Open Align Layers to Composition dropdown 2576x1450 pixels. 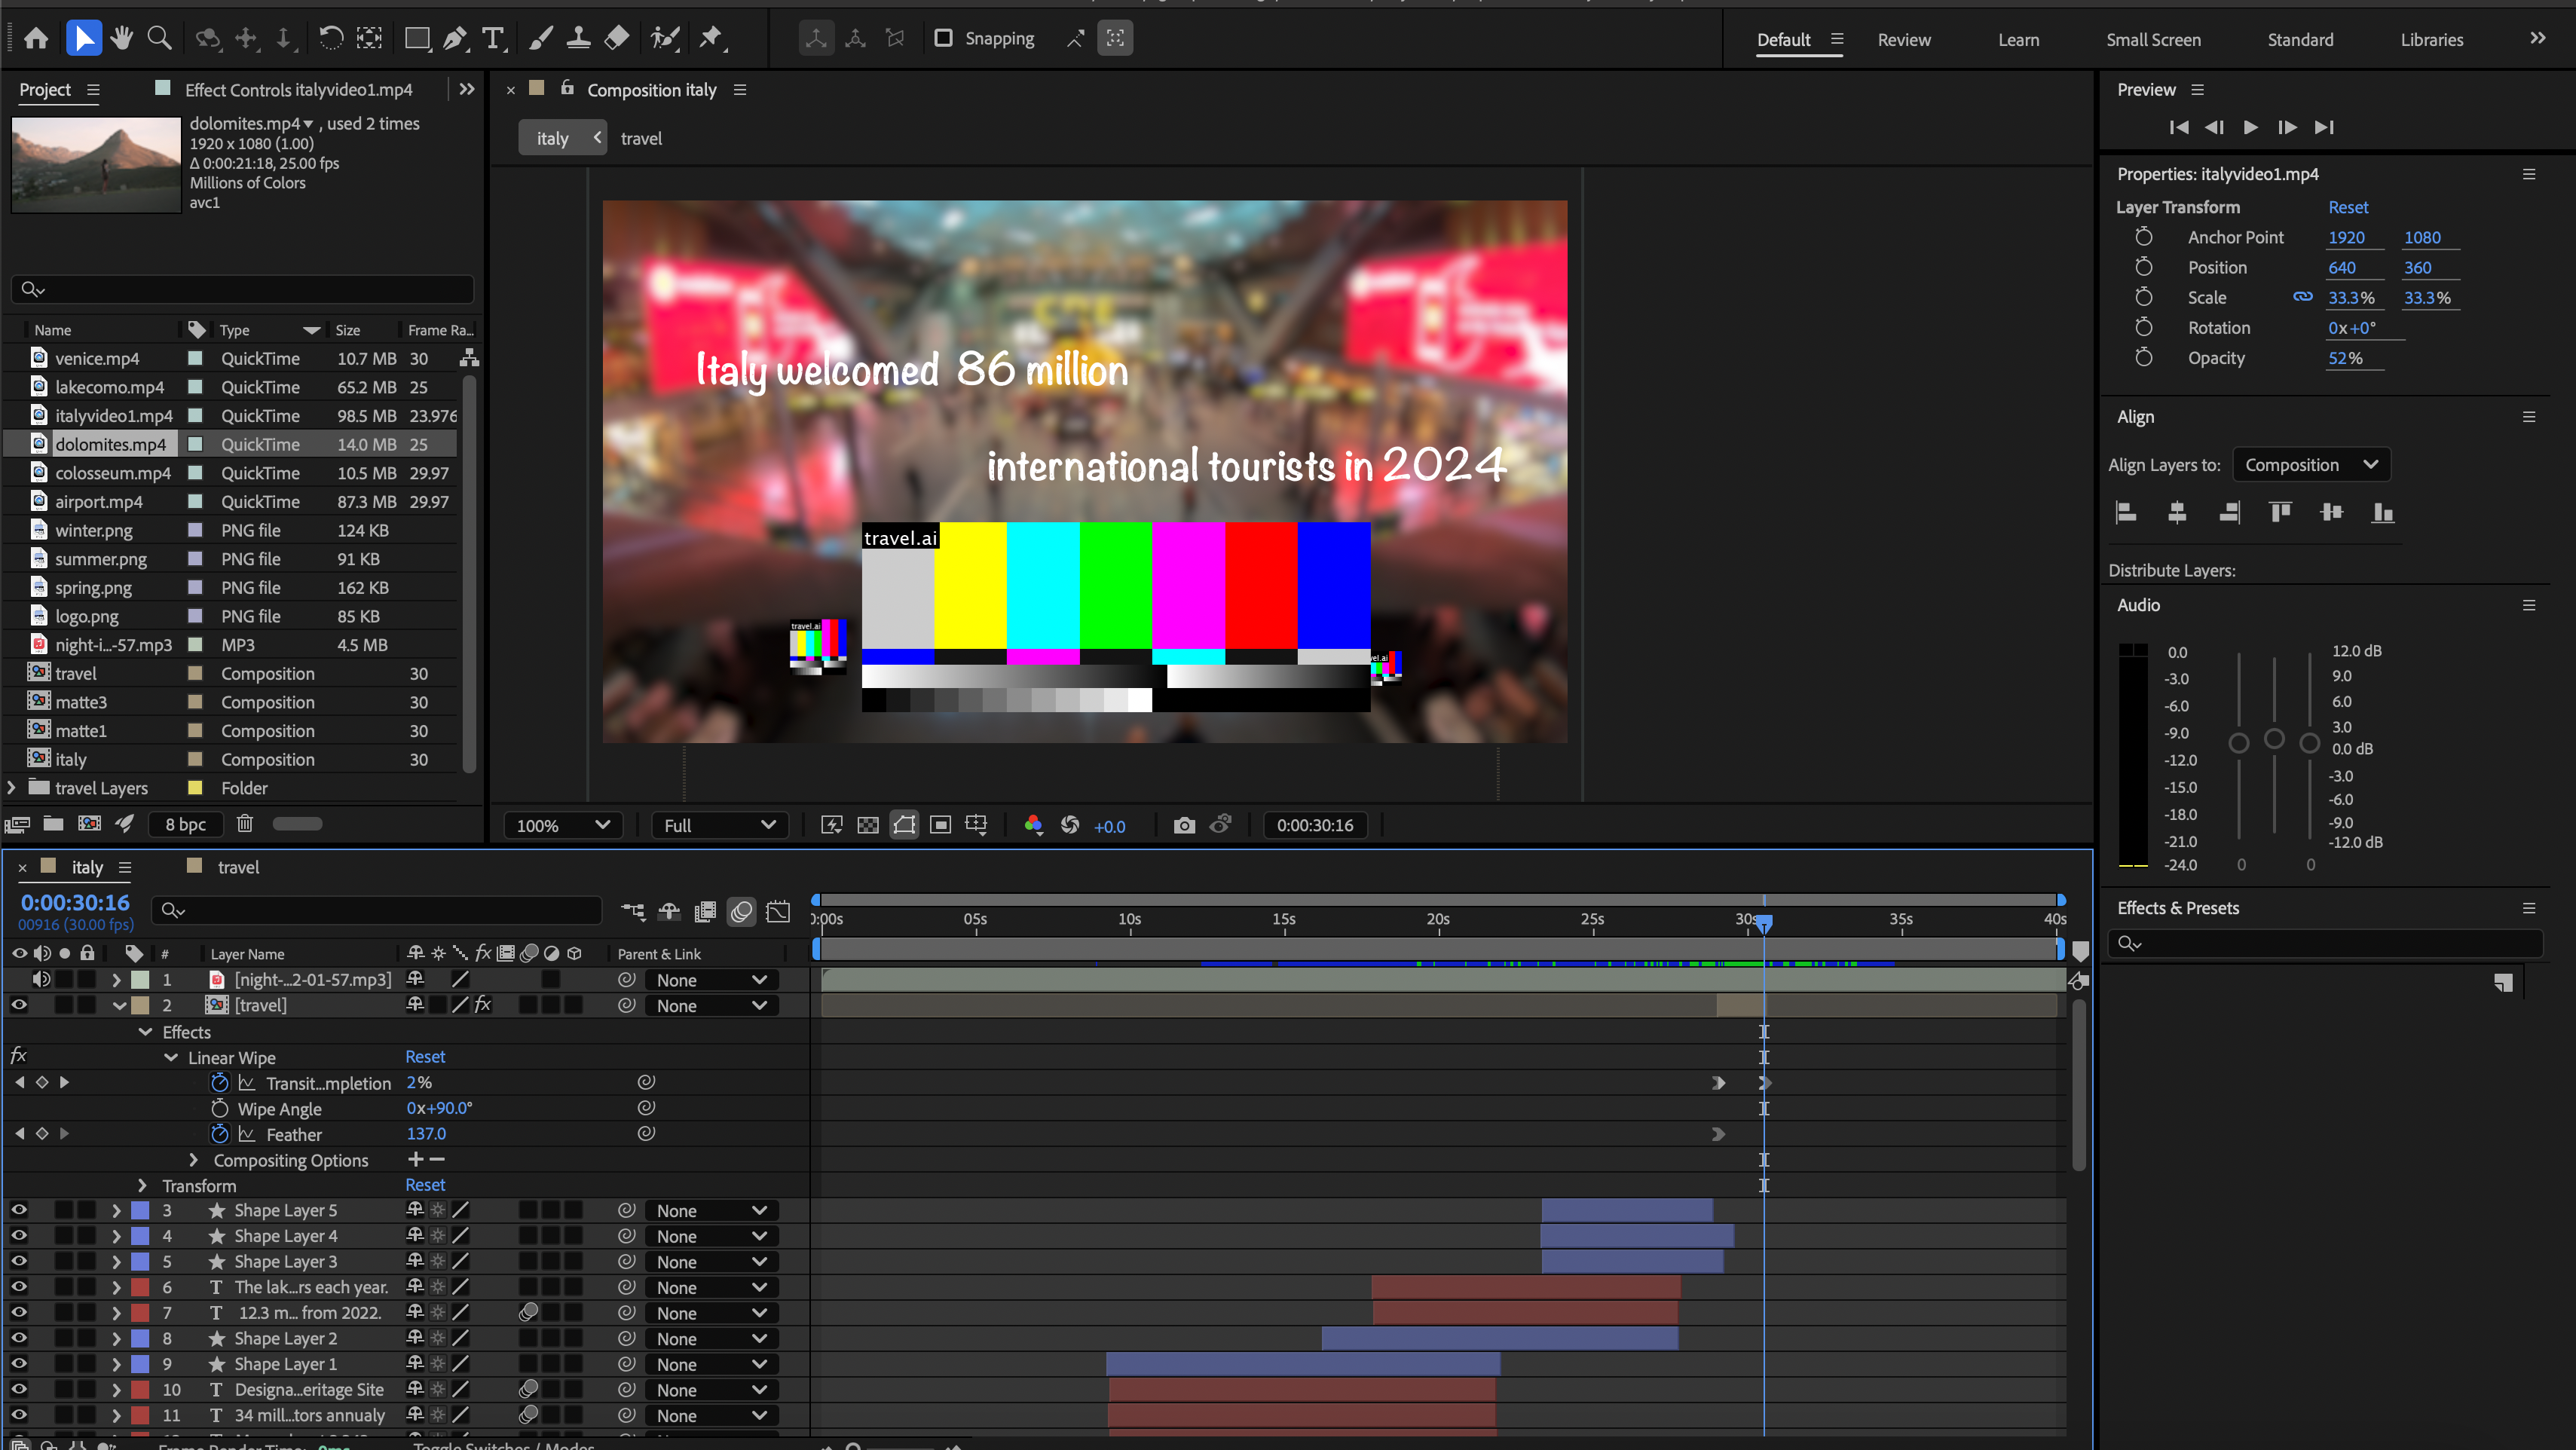[x=2310, y=465]
